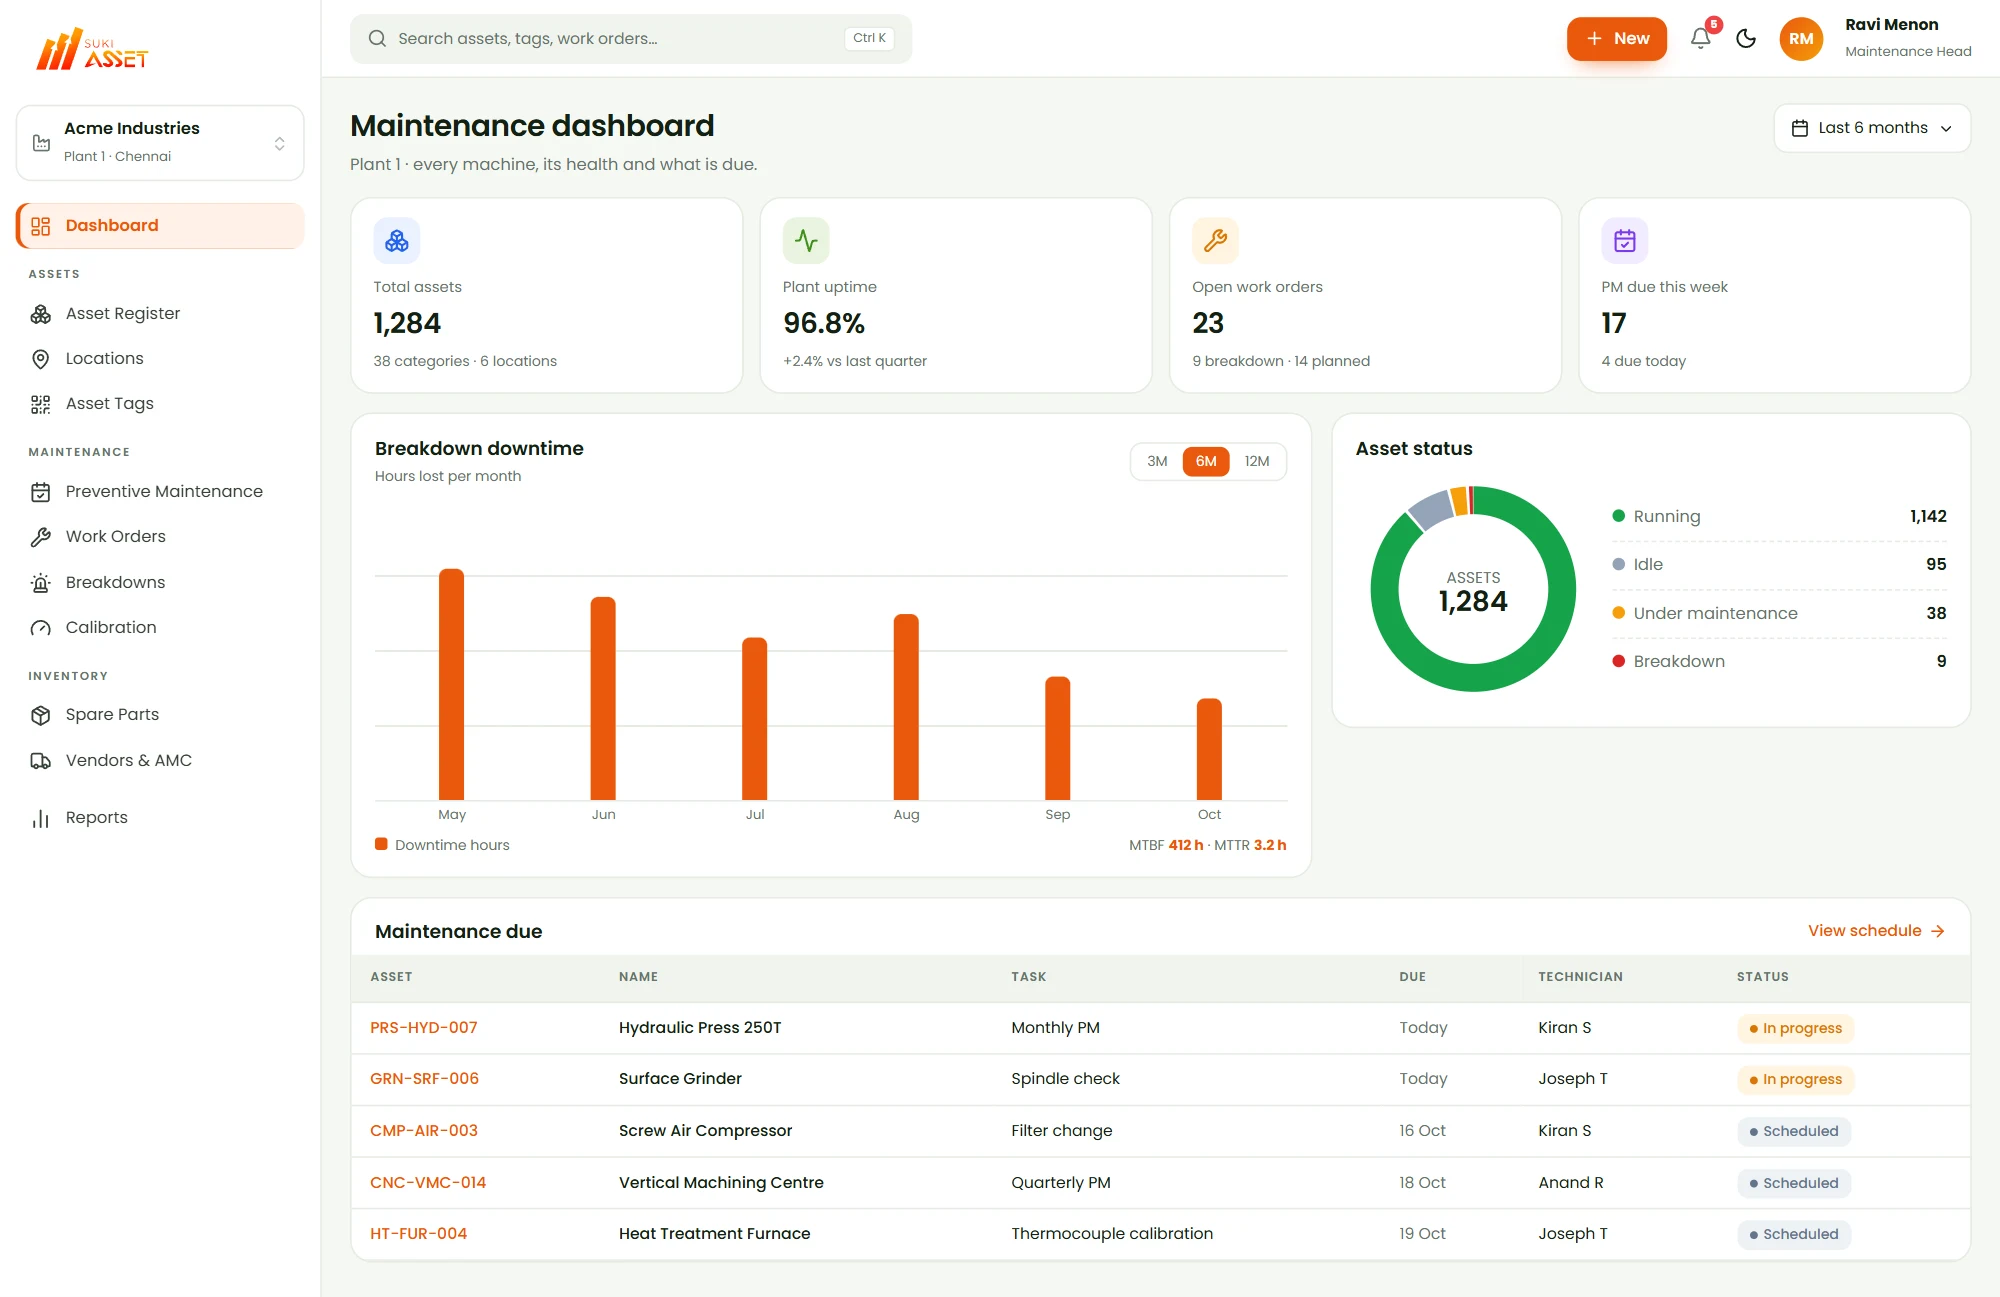Viewport: 2000px width, 1297px height.
Task: Expand the Acme Industries plant switcher
Action: point(160,143)
